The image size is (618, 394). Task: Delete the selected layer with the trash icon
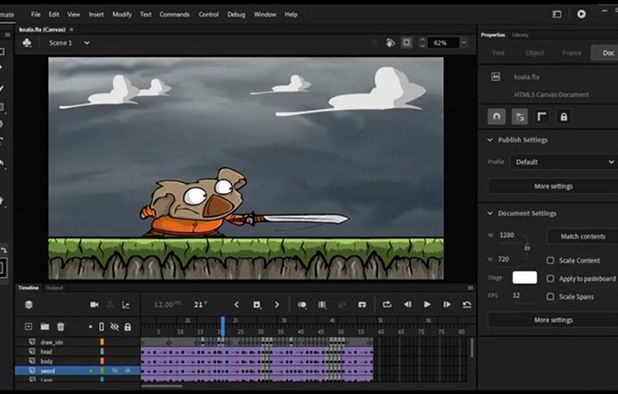pyautogui.click(x=61, y=327)
